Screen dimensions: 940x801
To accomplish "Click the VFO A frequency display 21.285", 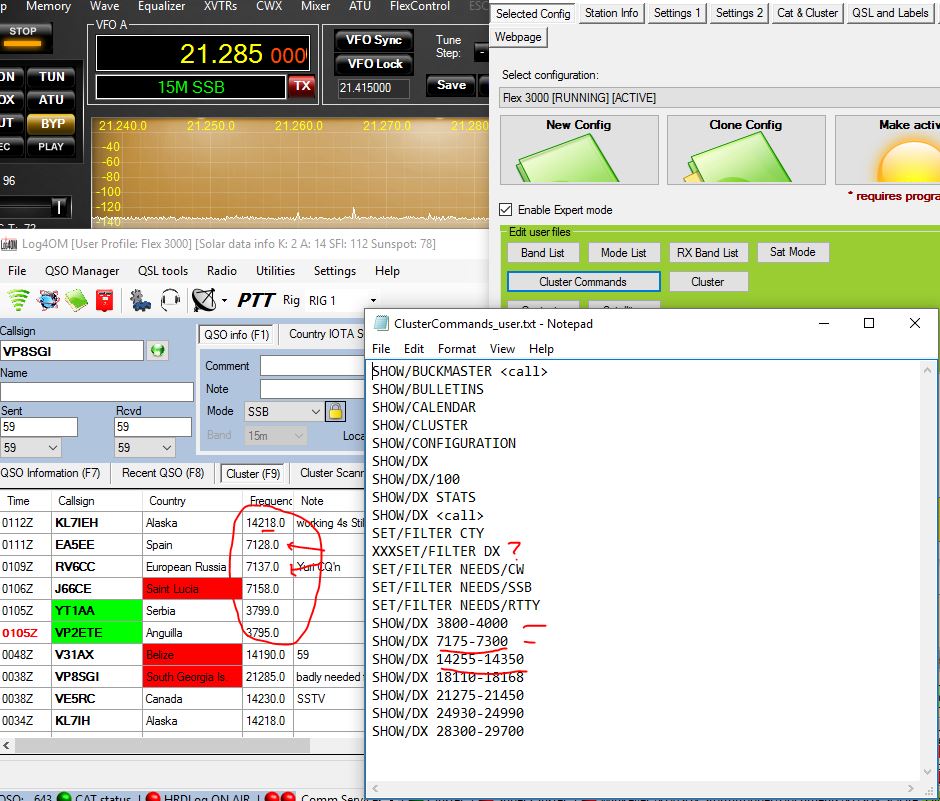I will pyautogui.click(x=203, y=54).
